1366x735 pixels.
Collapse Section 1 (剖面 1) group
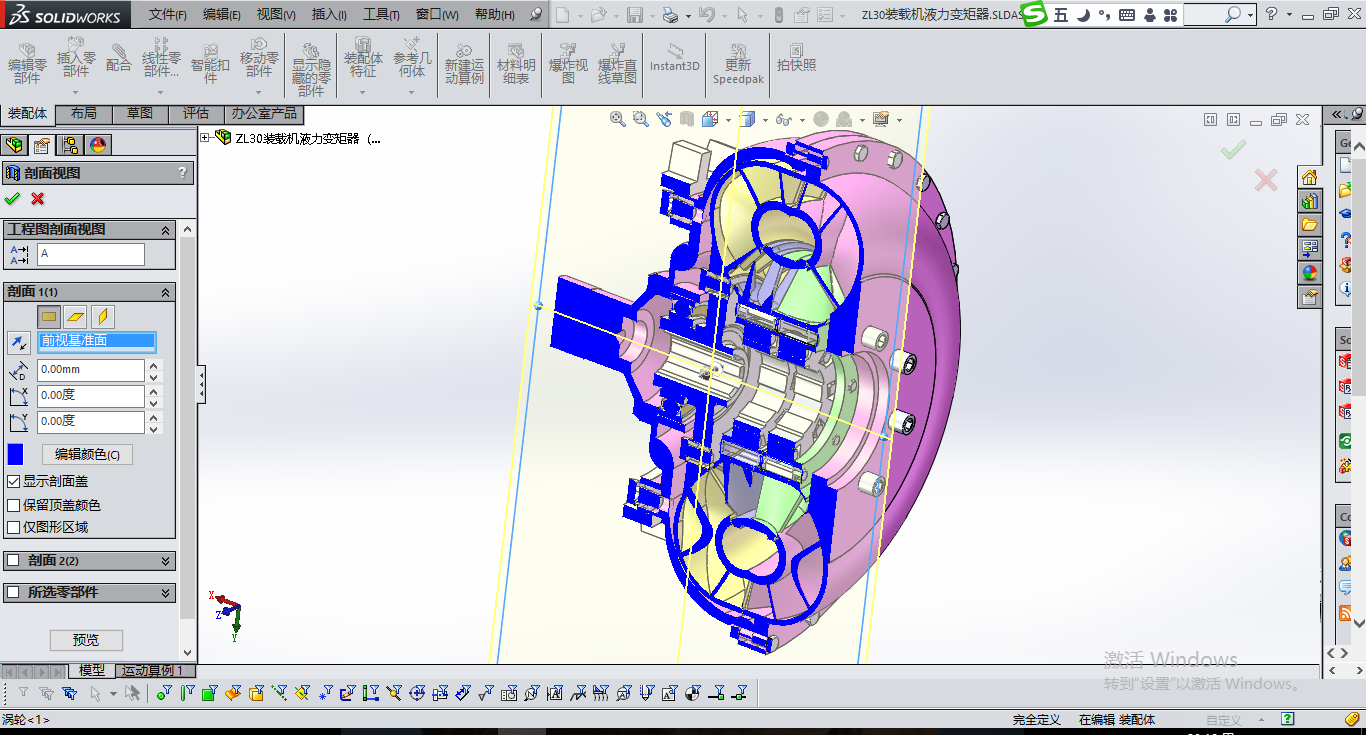(x=166, y=292)
